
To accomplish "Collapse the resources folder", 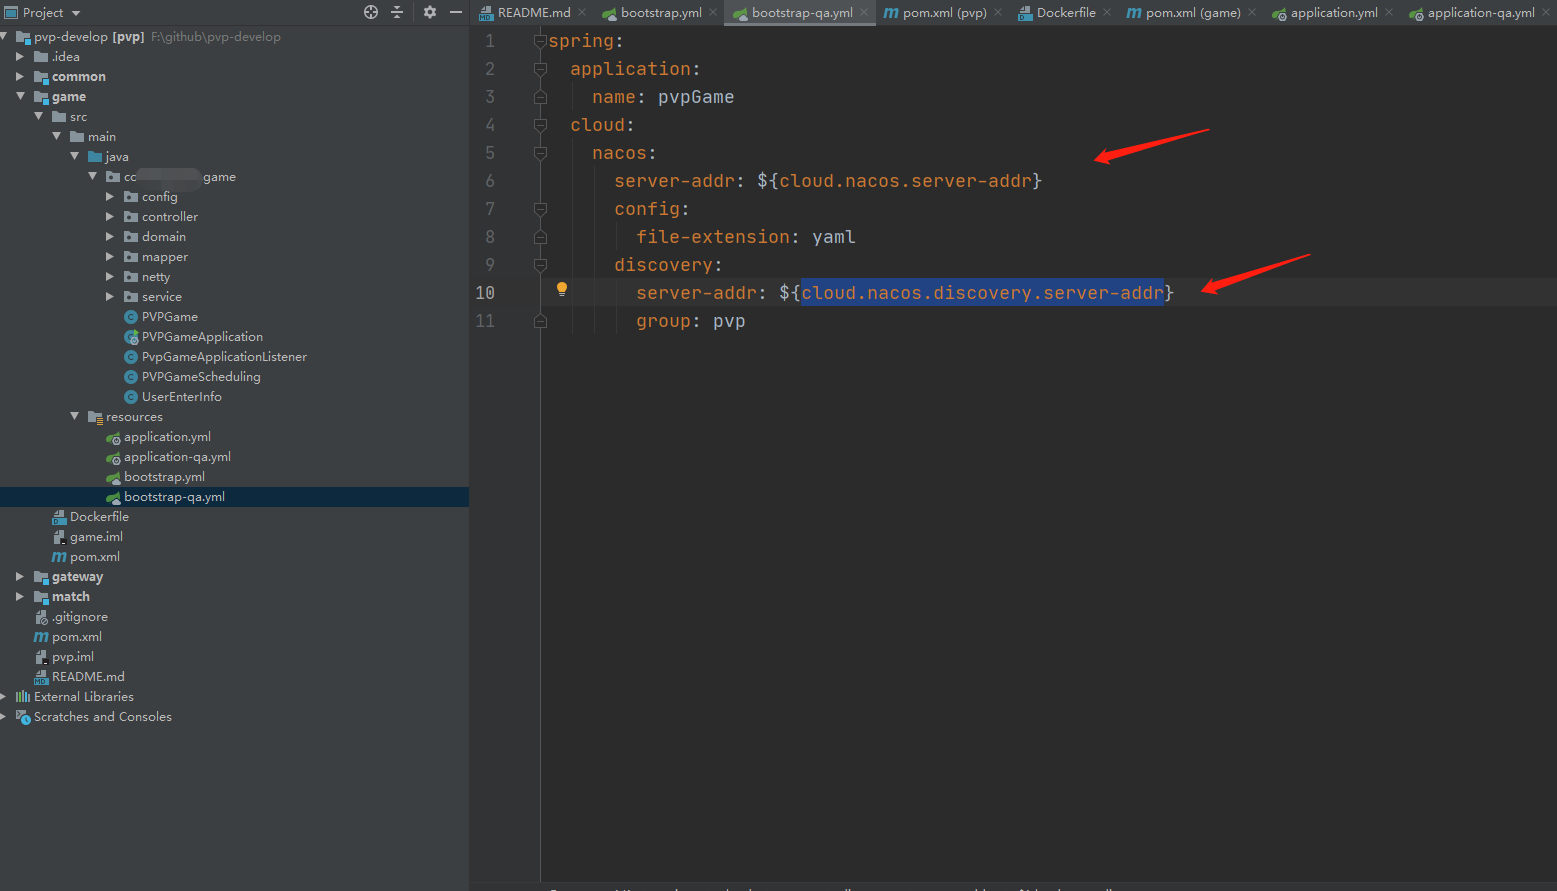I will pos(74,417).
